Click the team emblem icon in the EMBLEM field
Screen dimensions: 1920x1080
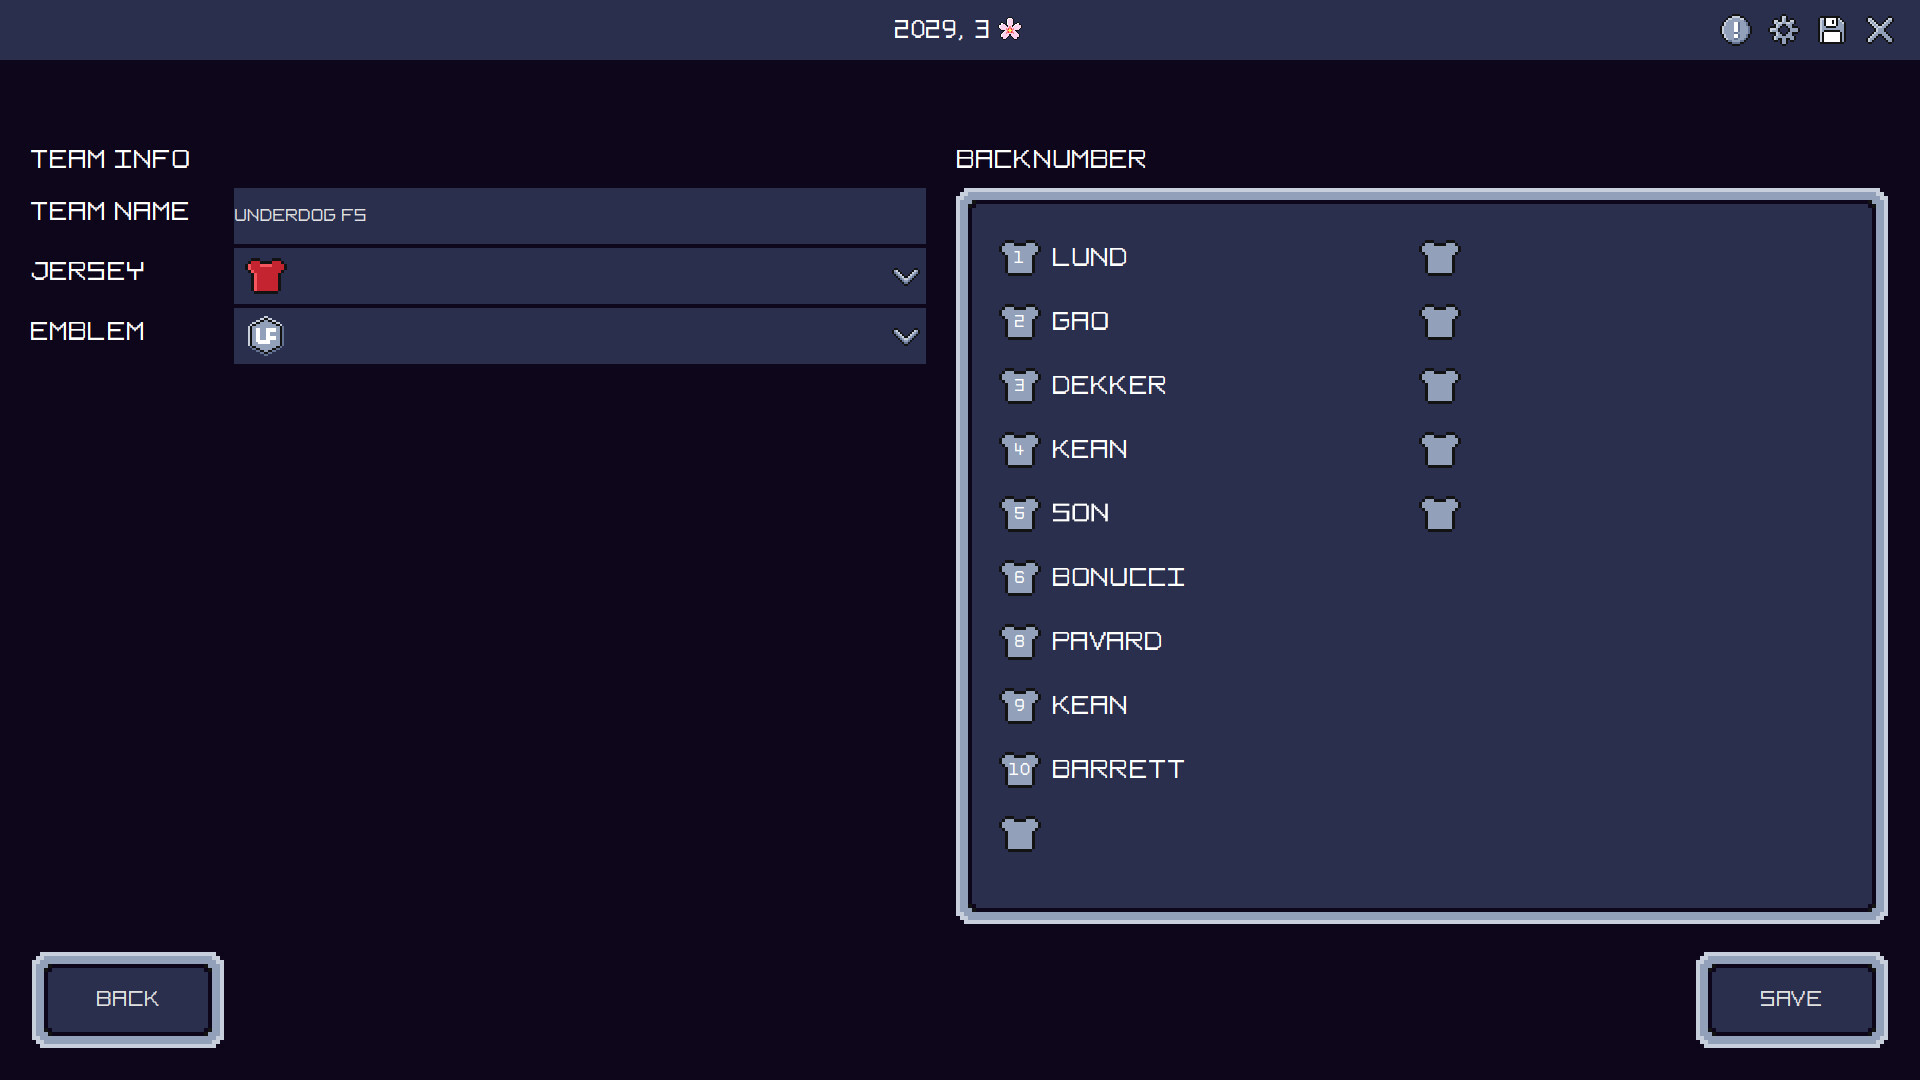click(266, 336)
